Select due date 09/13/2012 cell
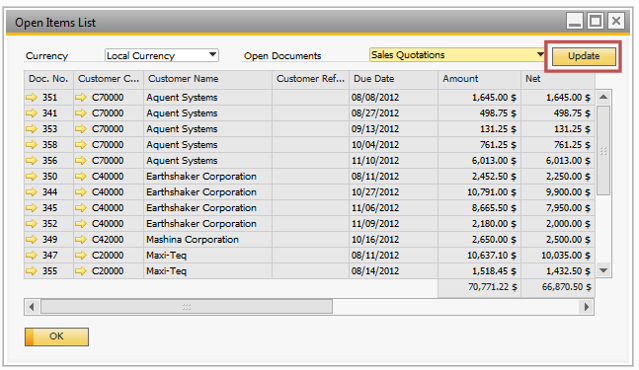This screenshot has height=370, width=639. pos(393,129)
